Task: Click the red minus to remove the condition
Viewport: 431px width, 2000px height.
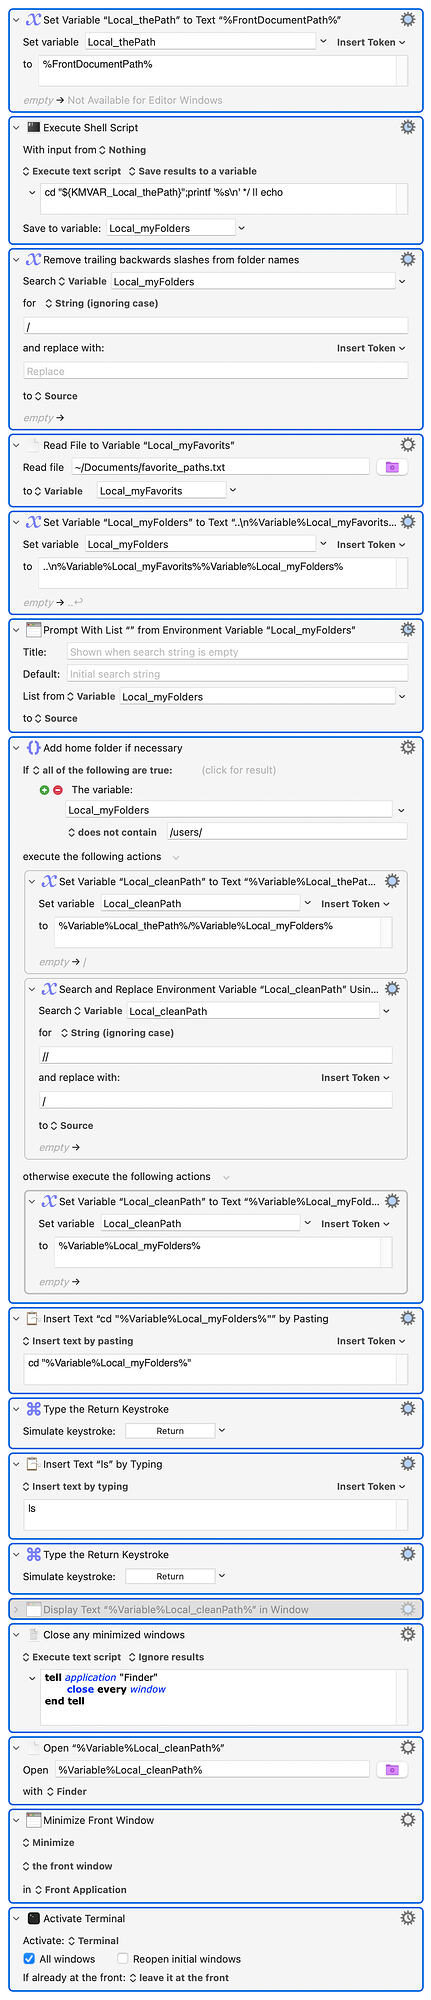Action: tap(57, 790)
